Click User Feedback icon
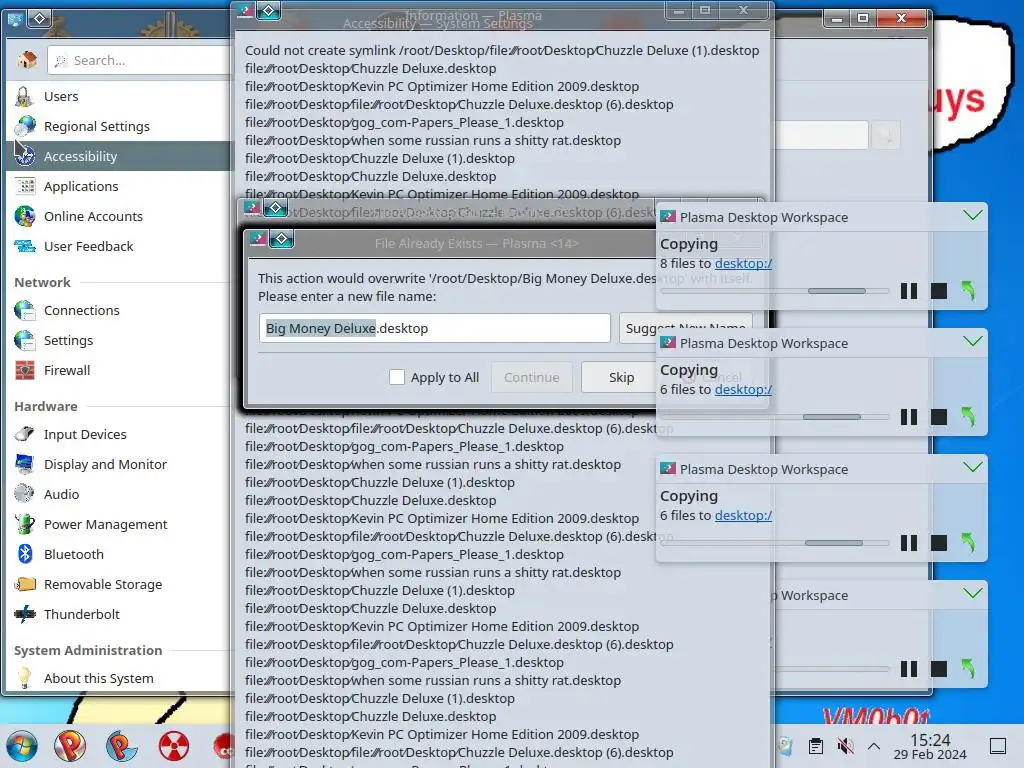Viewport: 1024px width, 768px height. 24,246
